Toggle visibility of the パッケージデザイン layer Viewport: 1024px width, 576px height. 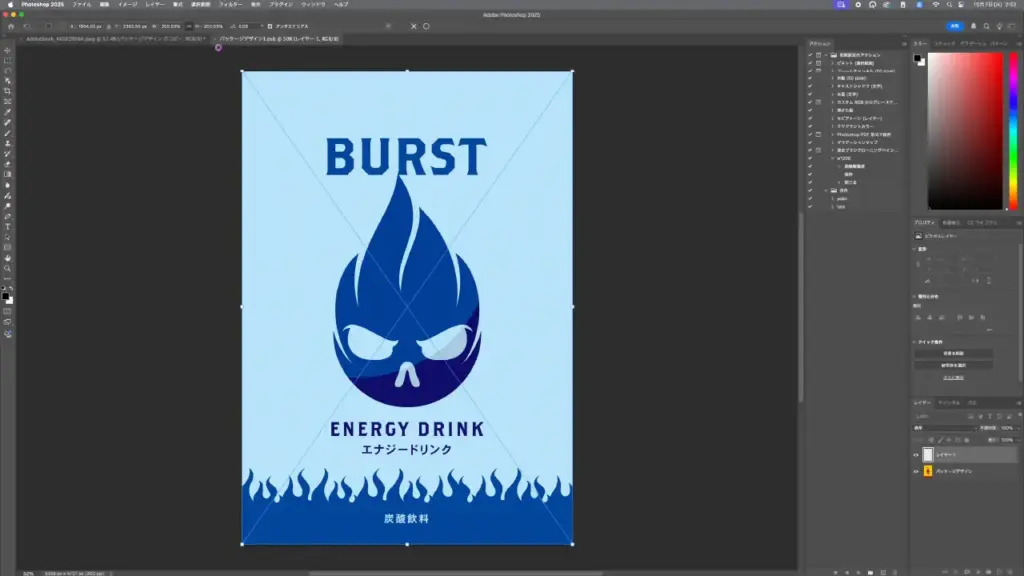click(x=915, y=471)
